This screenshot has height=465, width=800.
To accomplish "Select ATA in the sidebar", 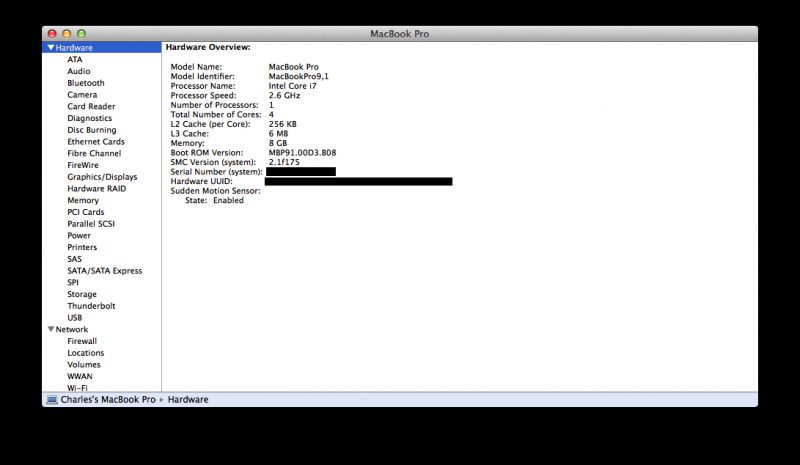I will click(x=74, y=59).
